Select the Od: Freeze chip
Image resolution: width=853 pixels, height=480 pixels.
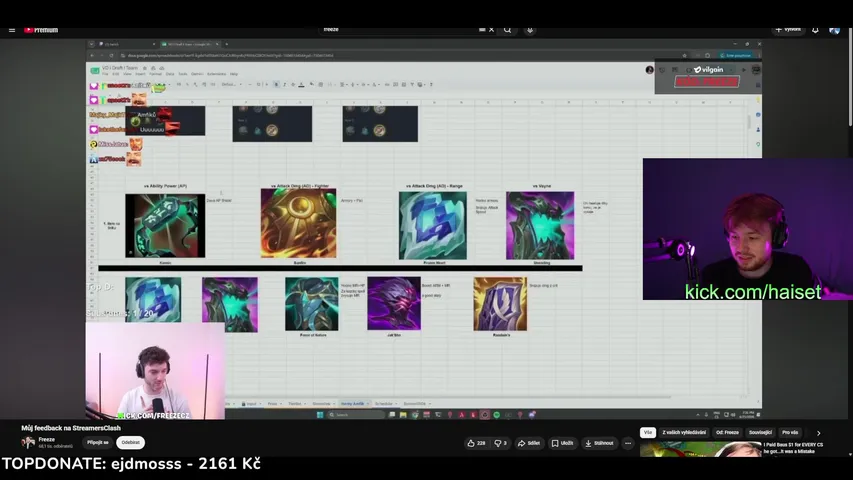[x=727, y=433]
